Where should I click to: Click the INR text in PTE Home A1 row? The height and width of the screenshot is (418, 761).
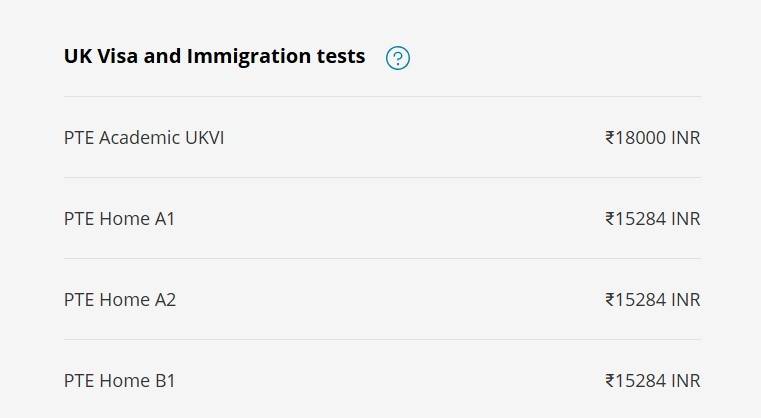[686, 219]
